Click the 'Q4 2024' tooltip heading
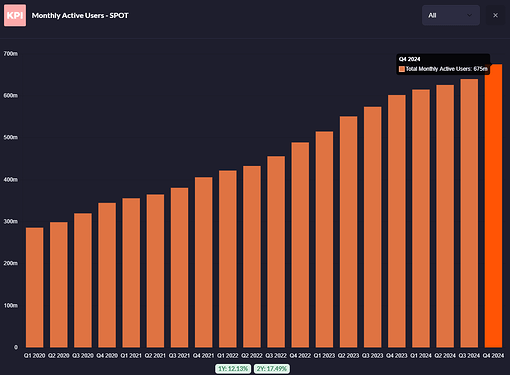 tap(409, 59)
